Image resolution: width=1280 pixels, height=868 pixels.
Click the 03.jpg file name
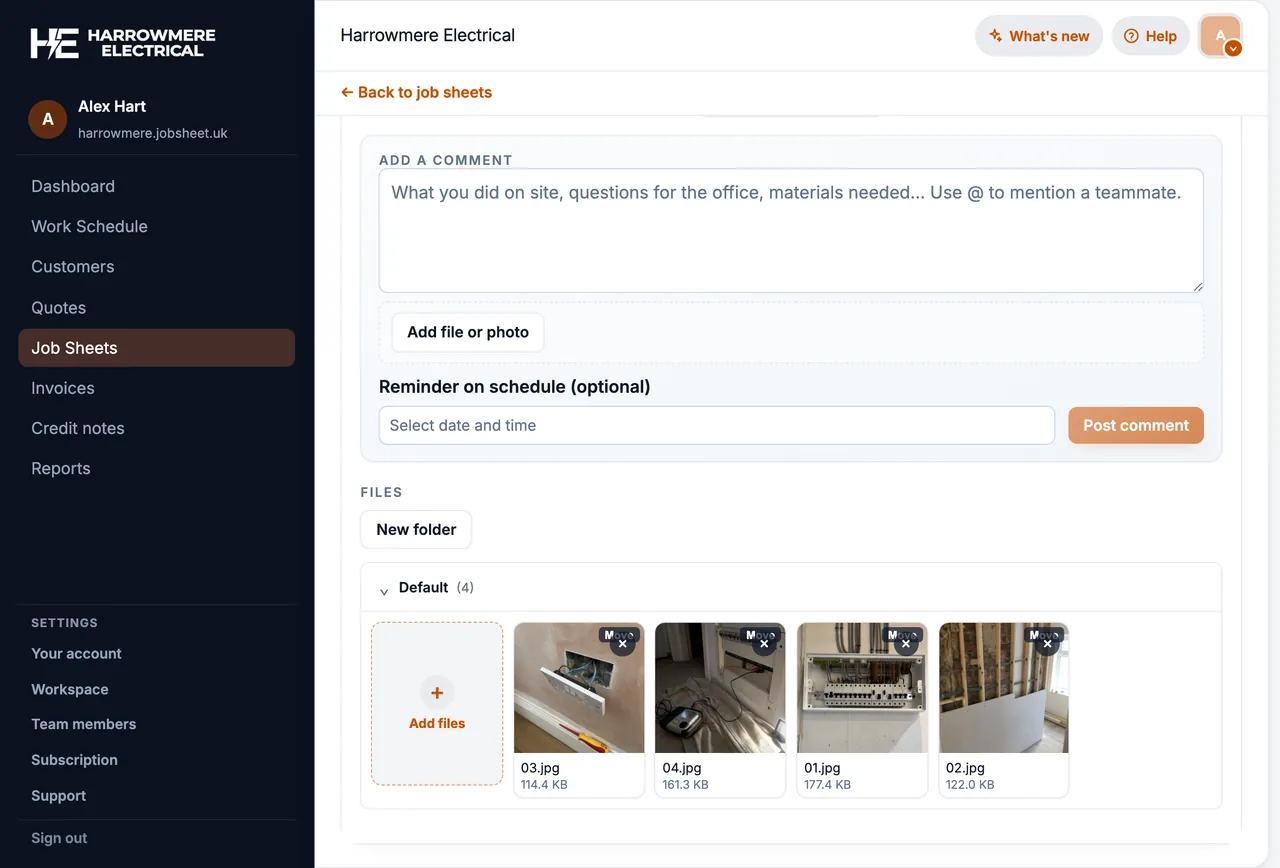point(540,768)
